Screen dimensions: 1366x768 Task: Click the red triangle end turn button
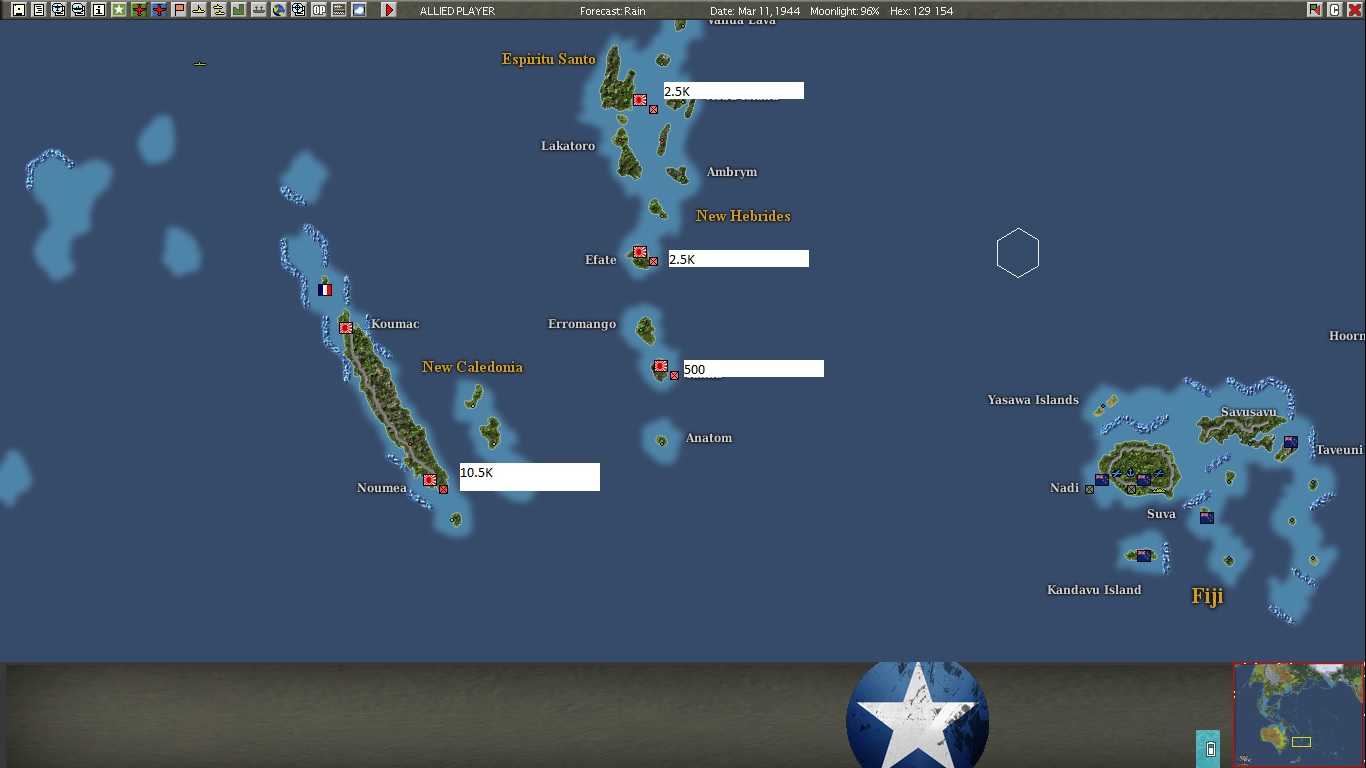tap(389, 10)
